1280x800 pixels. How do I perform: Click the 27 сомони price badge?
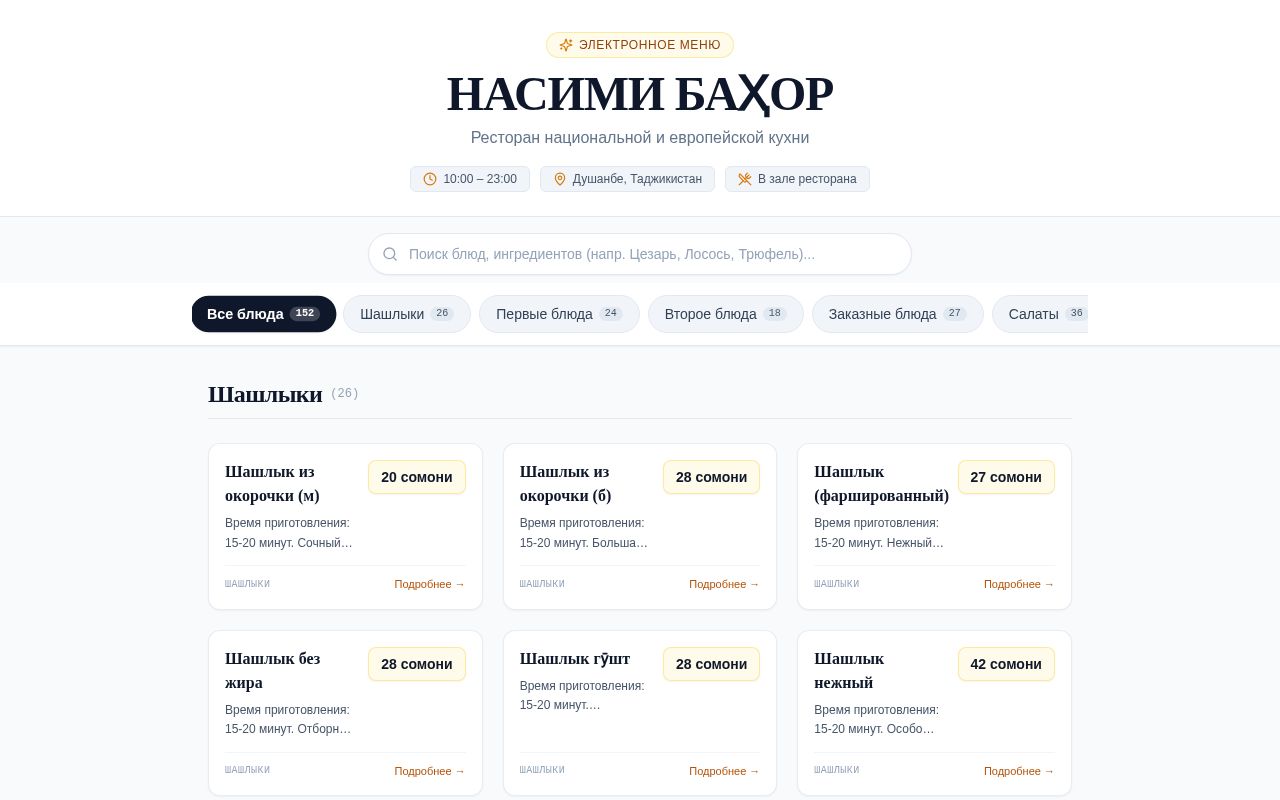click(x=1006, y=477)
